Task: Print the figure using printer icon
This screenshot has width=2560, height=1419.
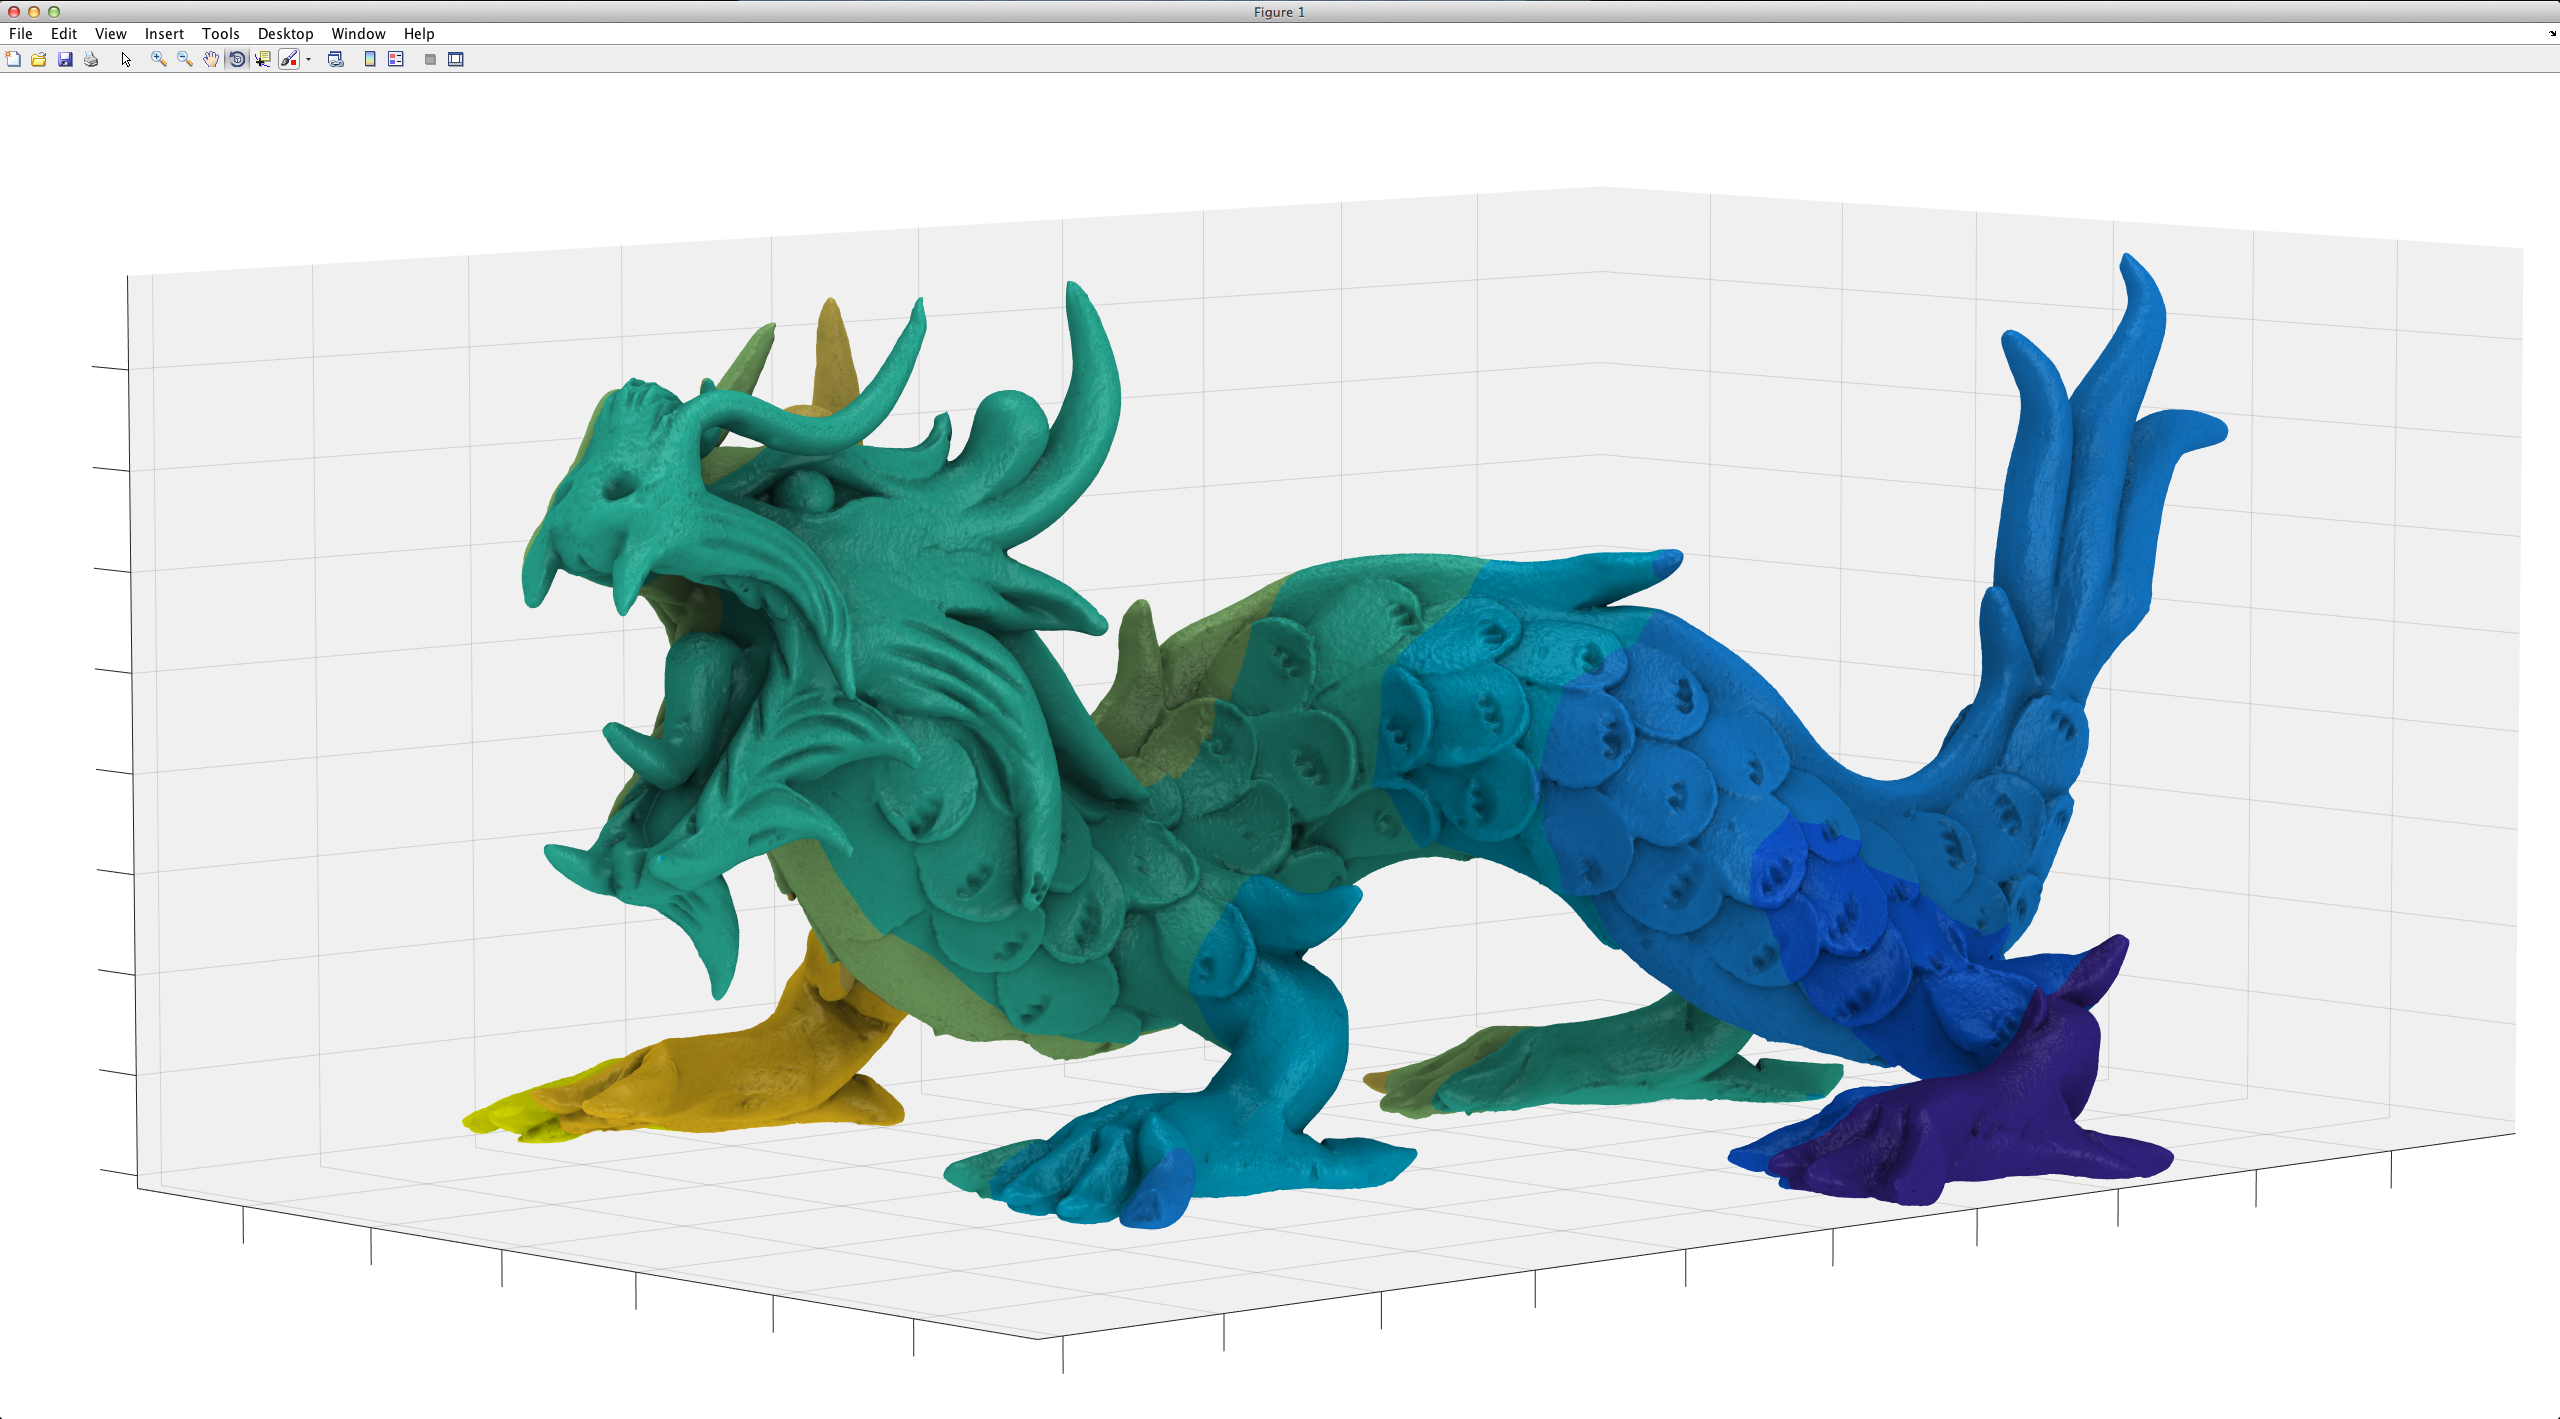Action: coord(91,59)
